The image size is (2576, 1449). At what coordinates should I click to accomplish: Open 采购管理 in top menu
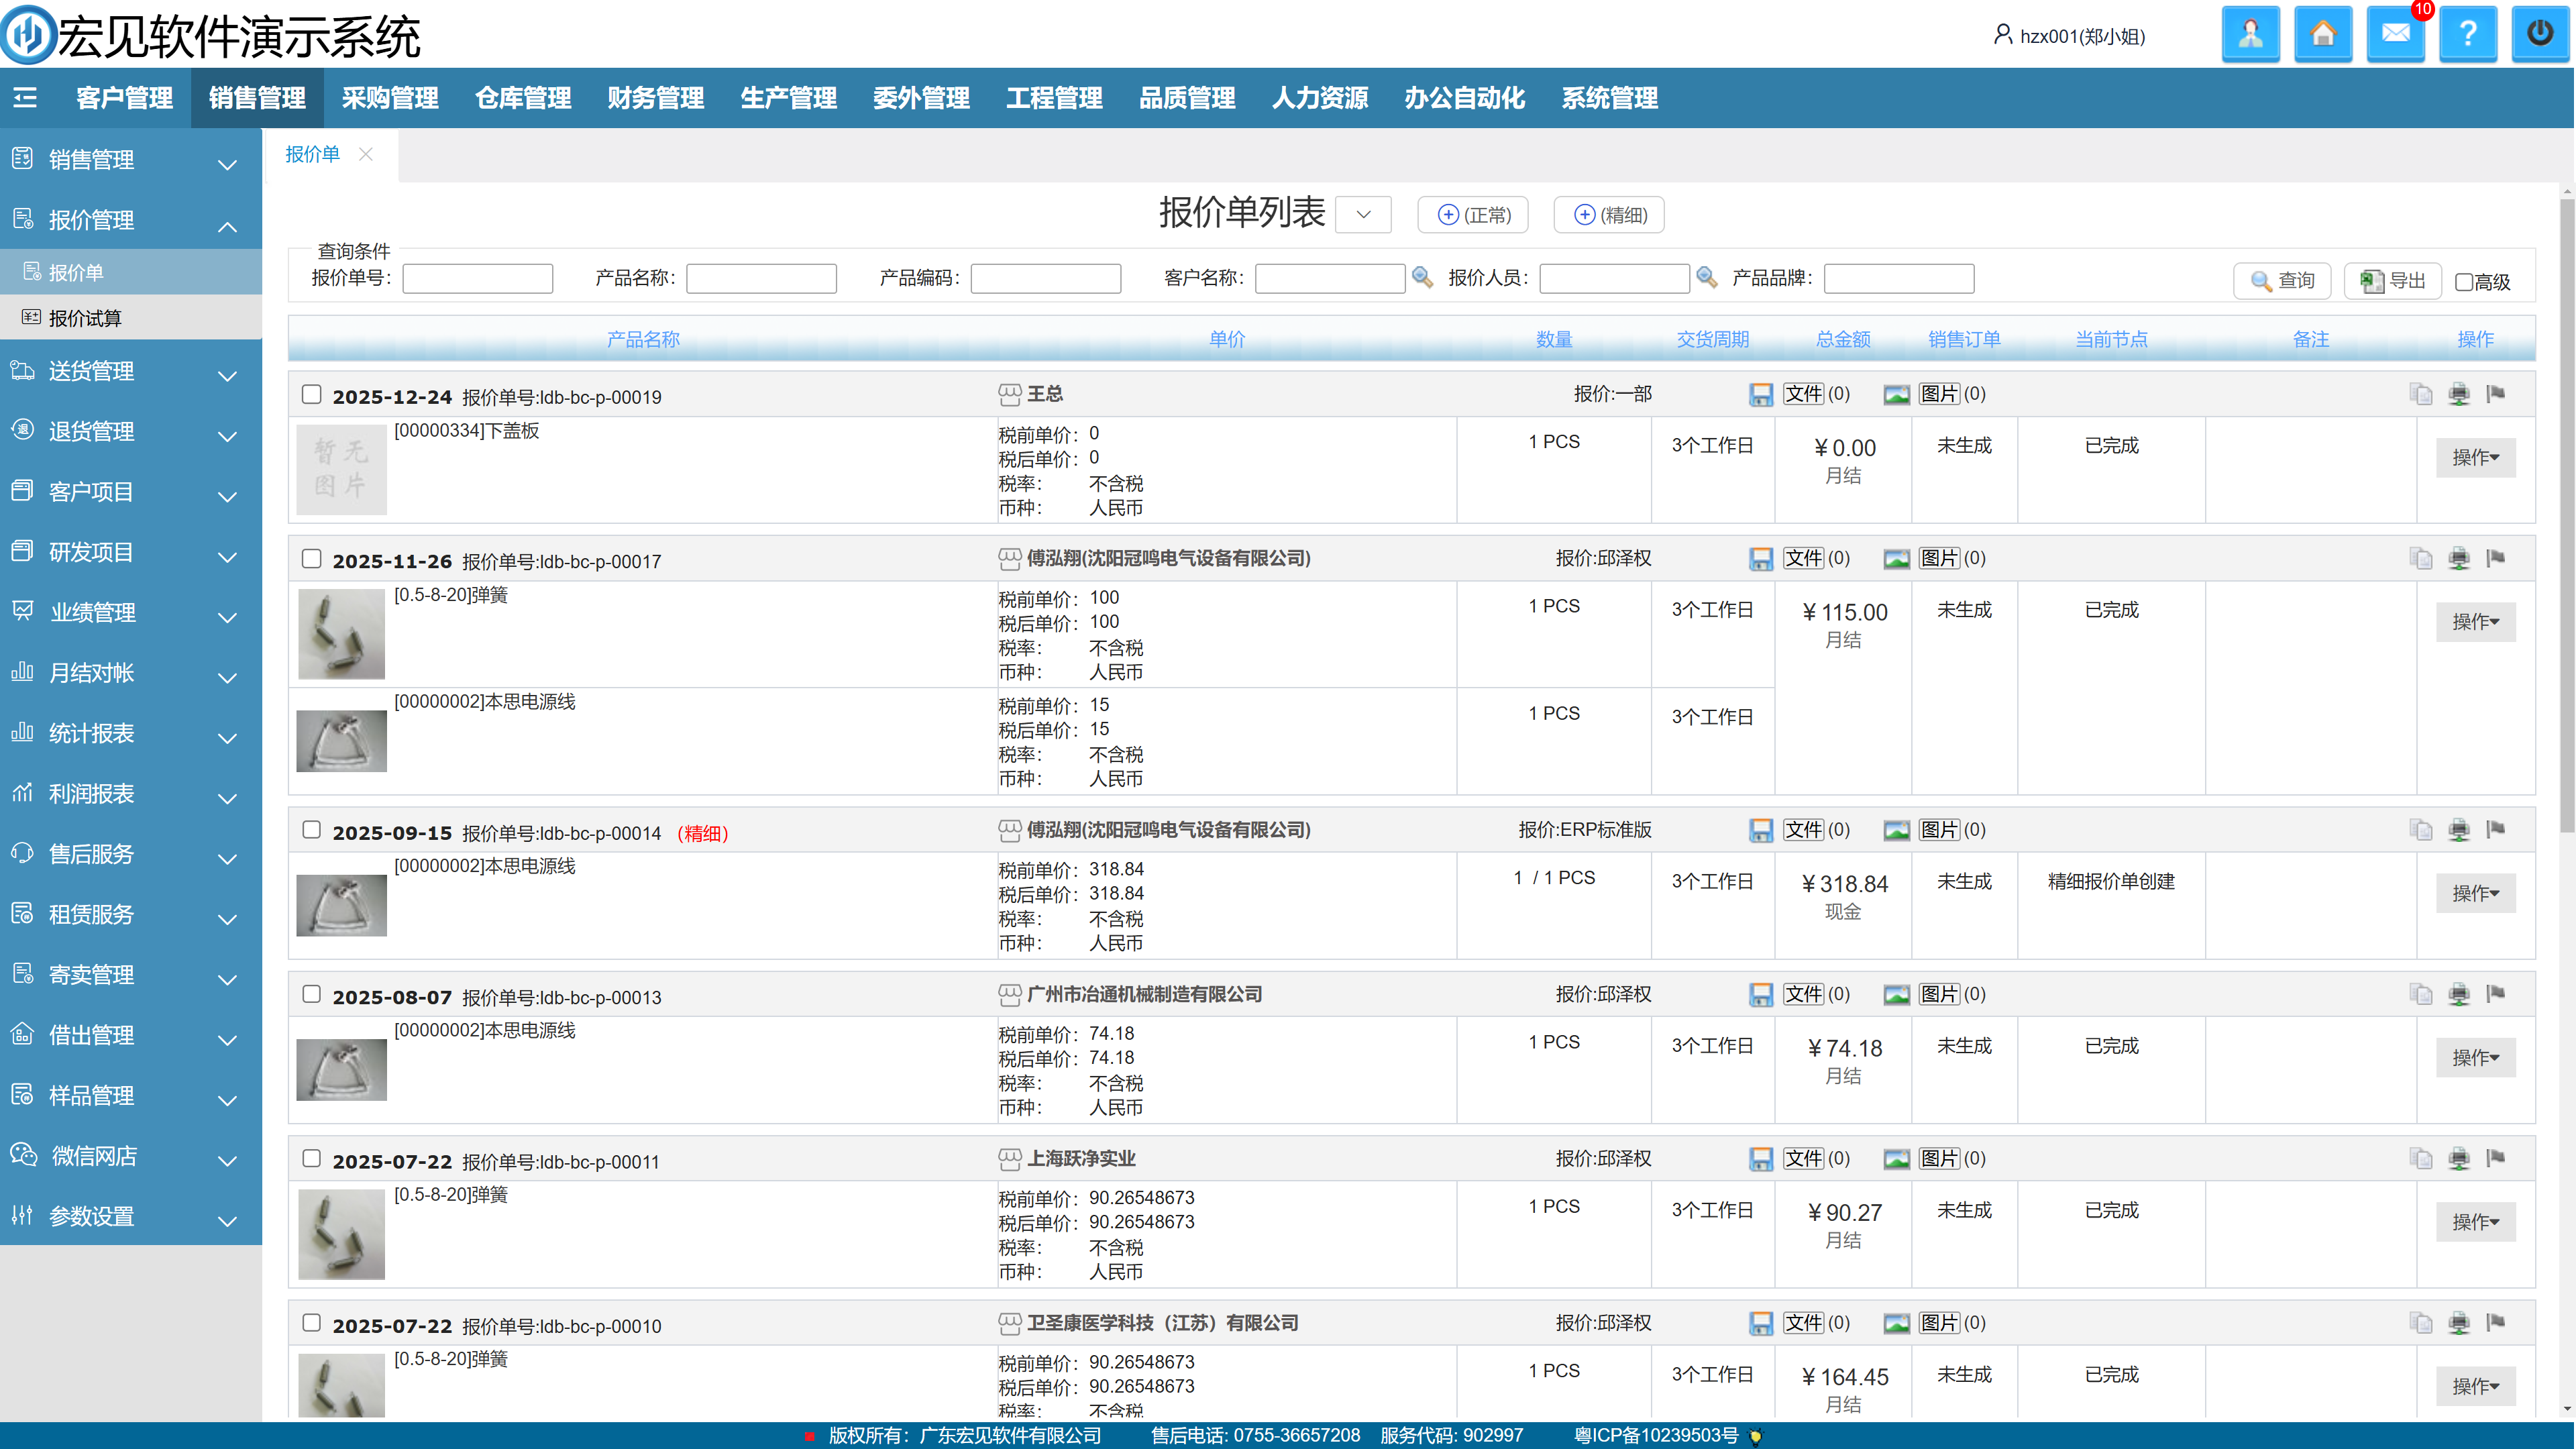pyautogui.click(x=390, y=97)
